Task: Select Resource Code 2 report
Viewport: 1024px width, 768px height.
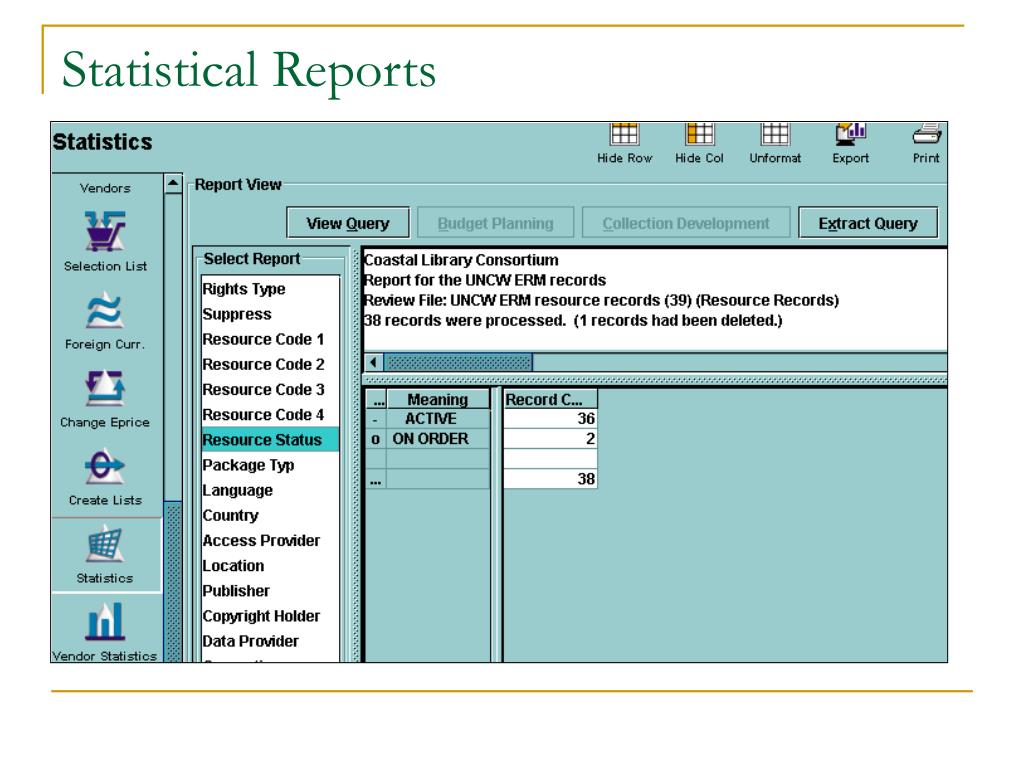Action: click(270, 364)
